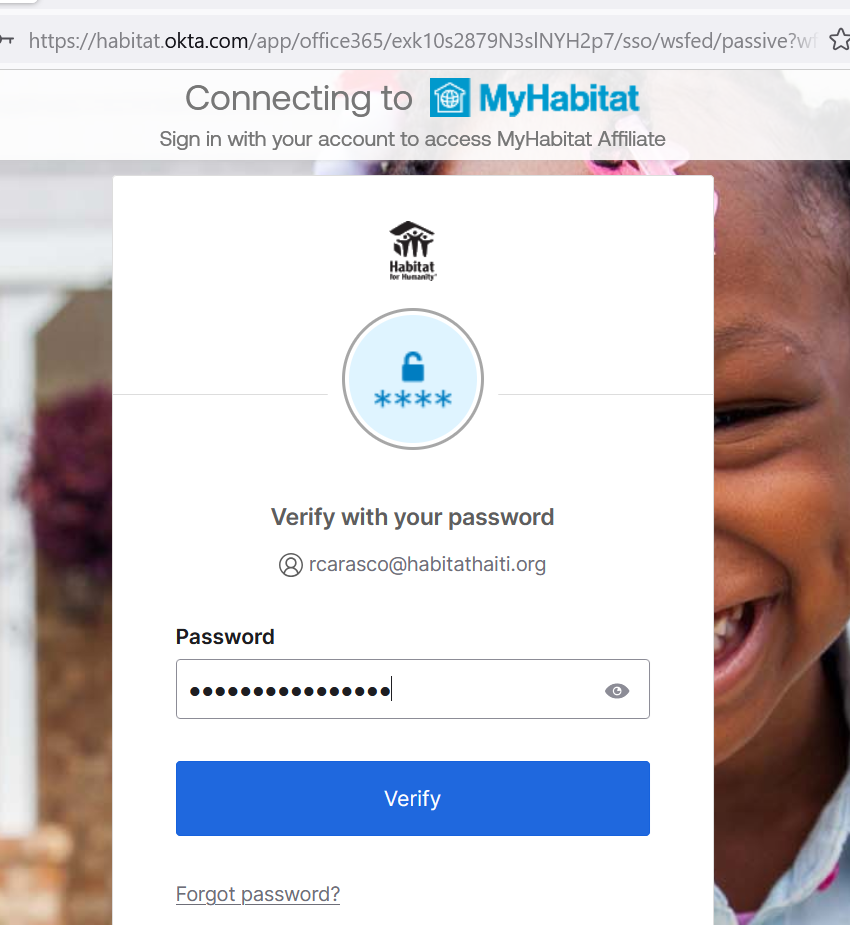Open the Forgot password? link
Viewport: 850px width, 925px height.
[258, 894]
